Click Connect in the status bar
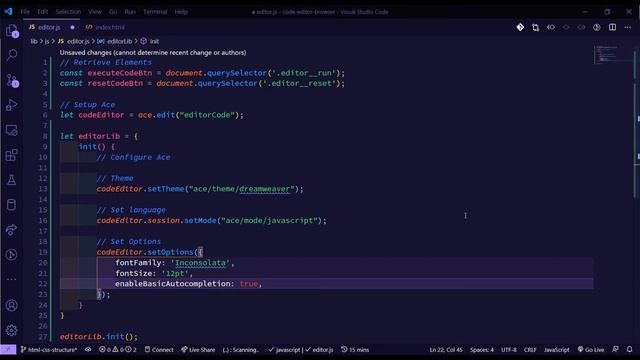Screen dimensions: 640x360 [159, 349]
